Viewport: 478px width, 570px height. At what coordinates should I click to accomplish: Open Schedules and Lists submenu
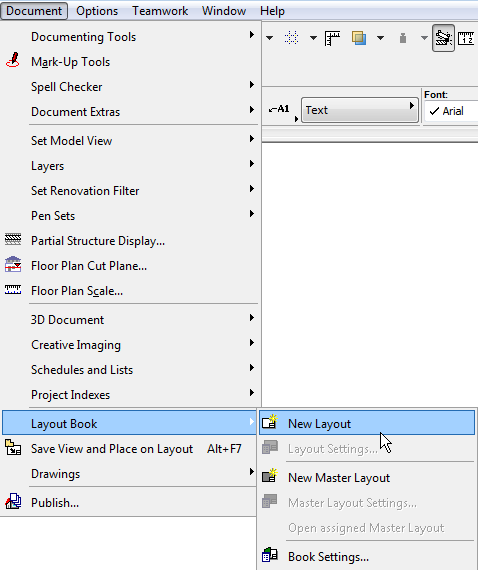point(130,370)
